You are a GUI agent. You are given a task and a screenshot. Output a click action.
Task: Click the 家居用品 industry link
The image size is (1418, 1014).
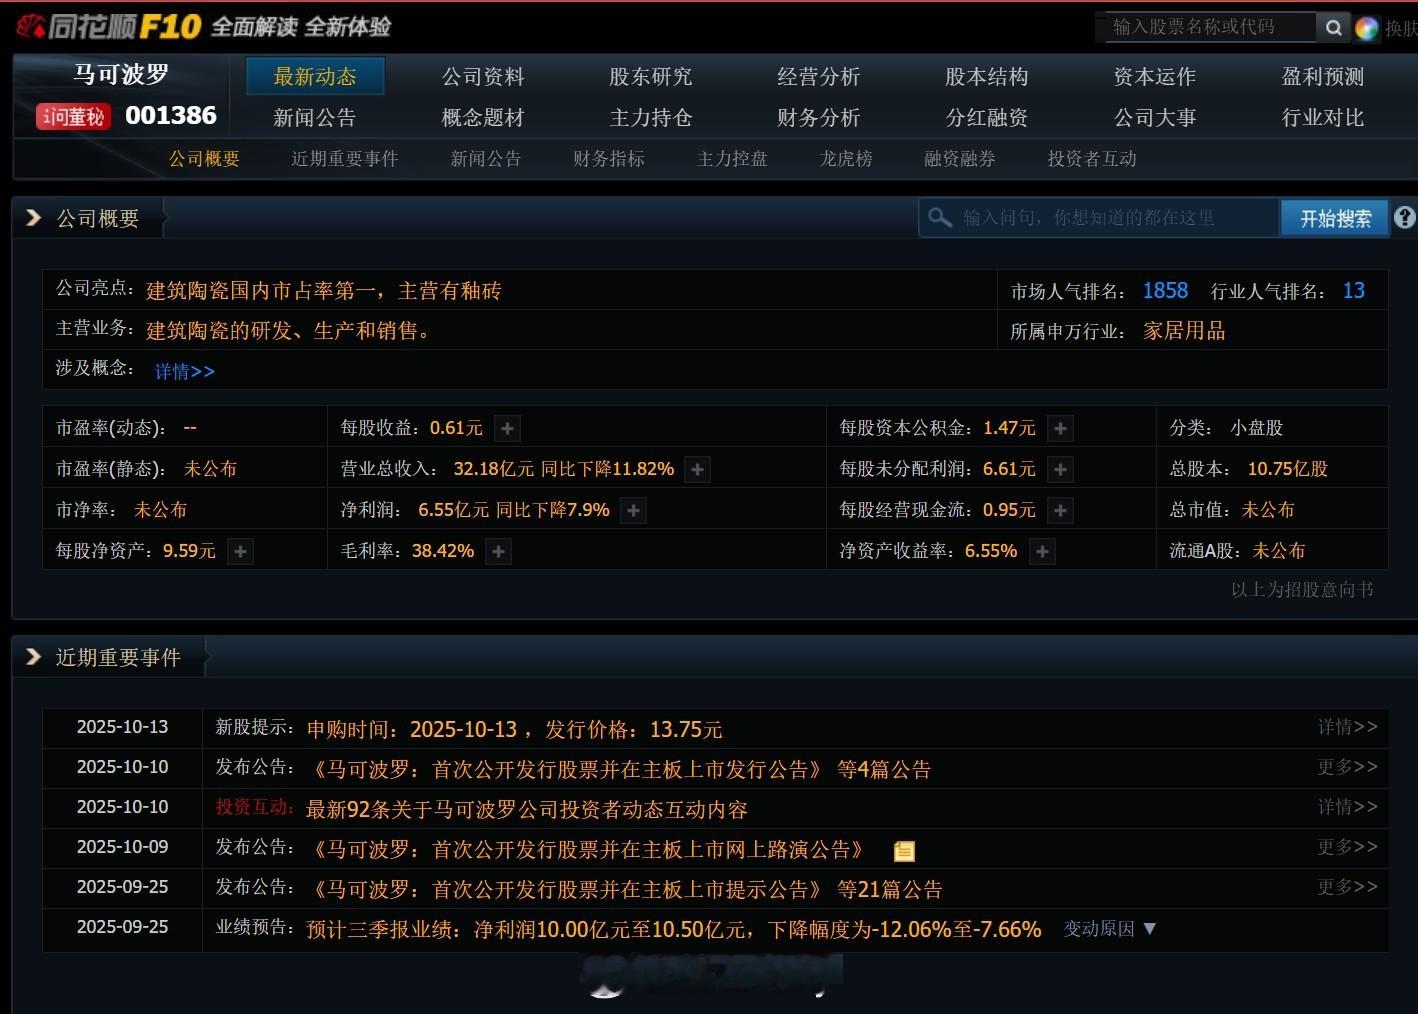(1184, 331)
